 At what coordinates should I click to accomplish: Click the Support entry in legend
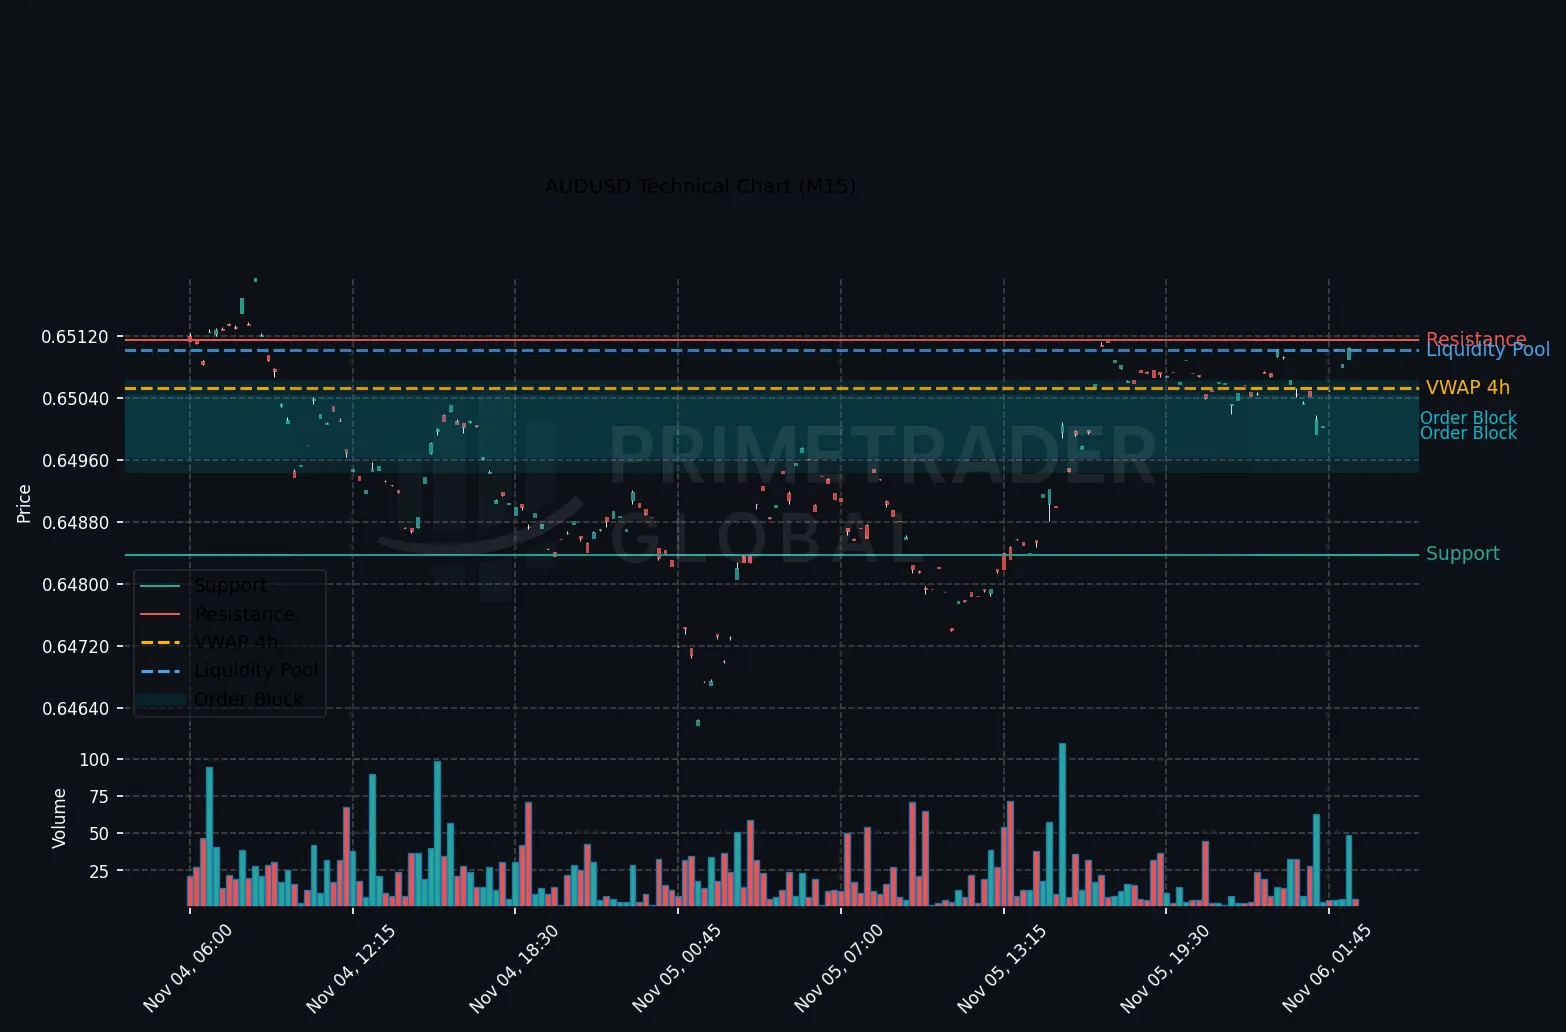[230, 586]
